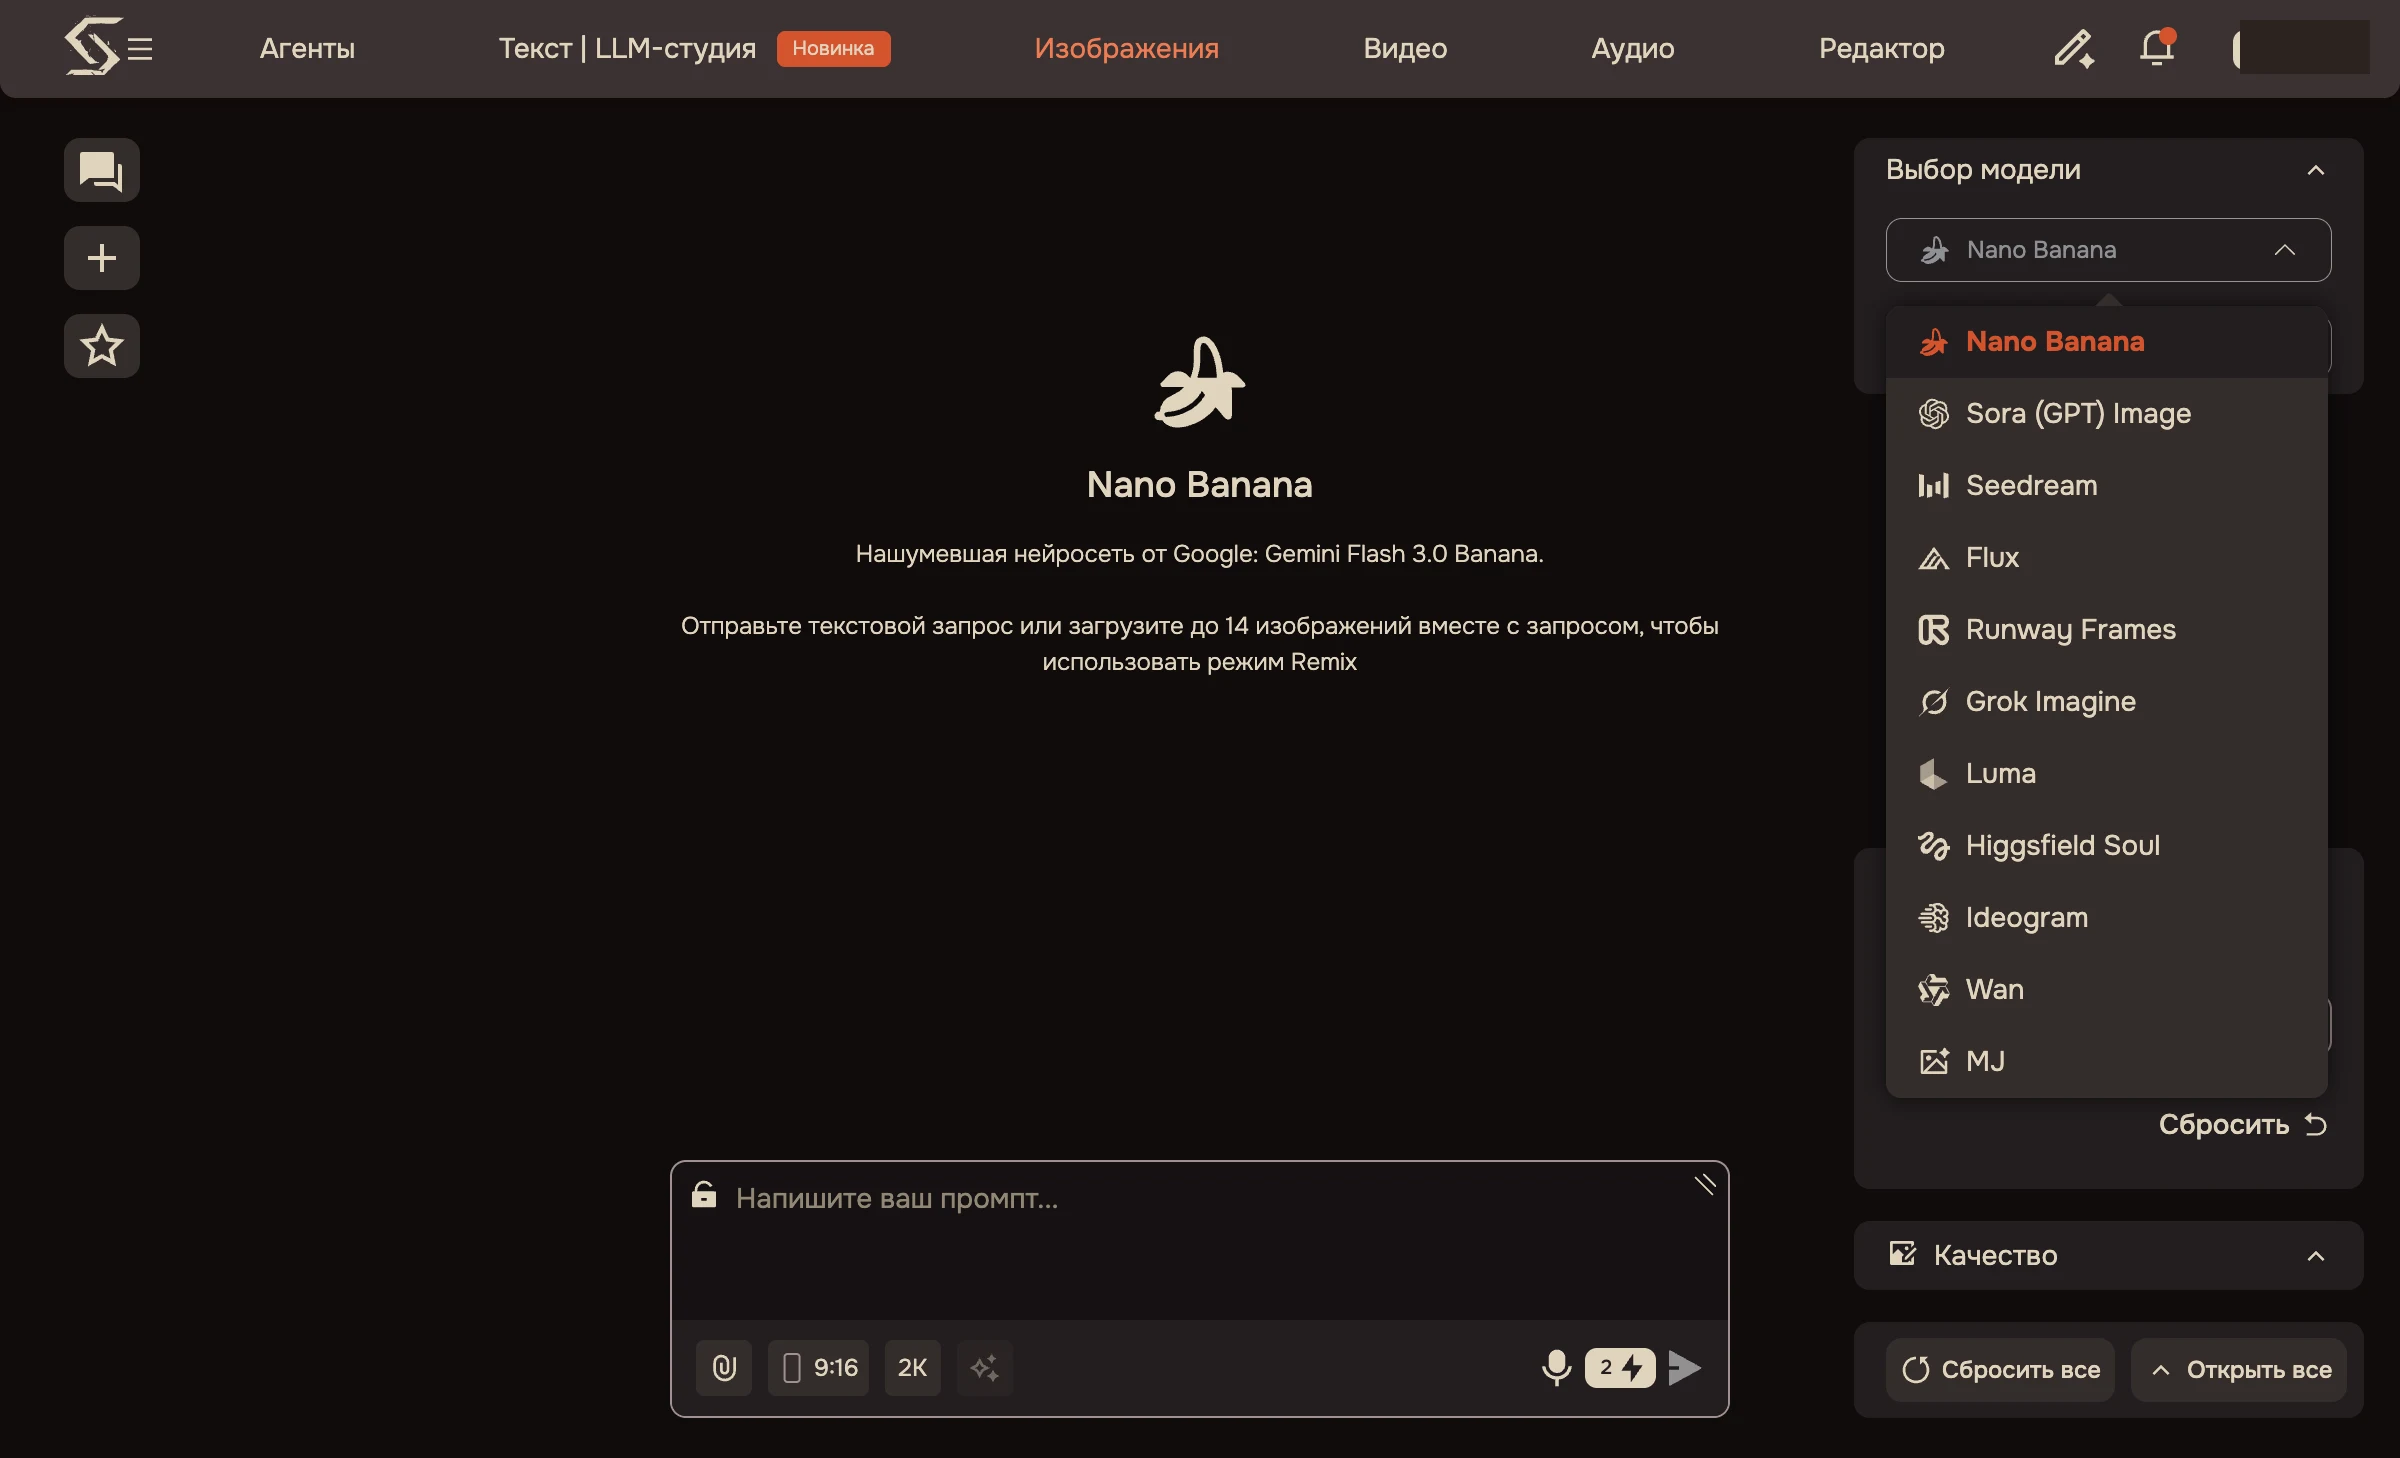Screen dimensions: 2400x1458
Task: Start a new chat with the plus icon
Action: pos(102,258)
